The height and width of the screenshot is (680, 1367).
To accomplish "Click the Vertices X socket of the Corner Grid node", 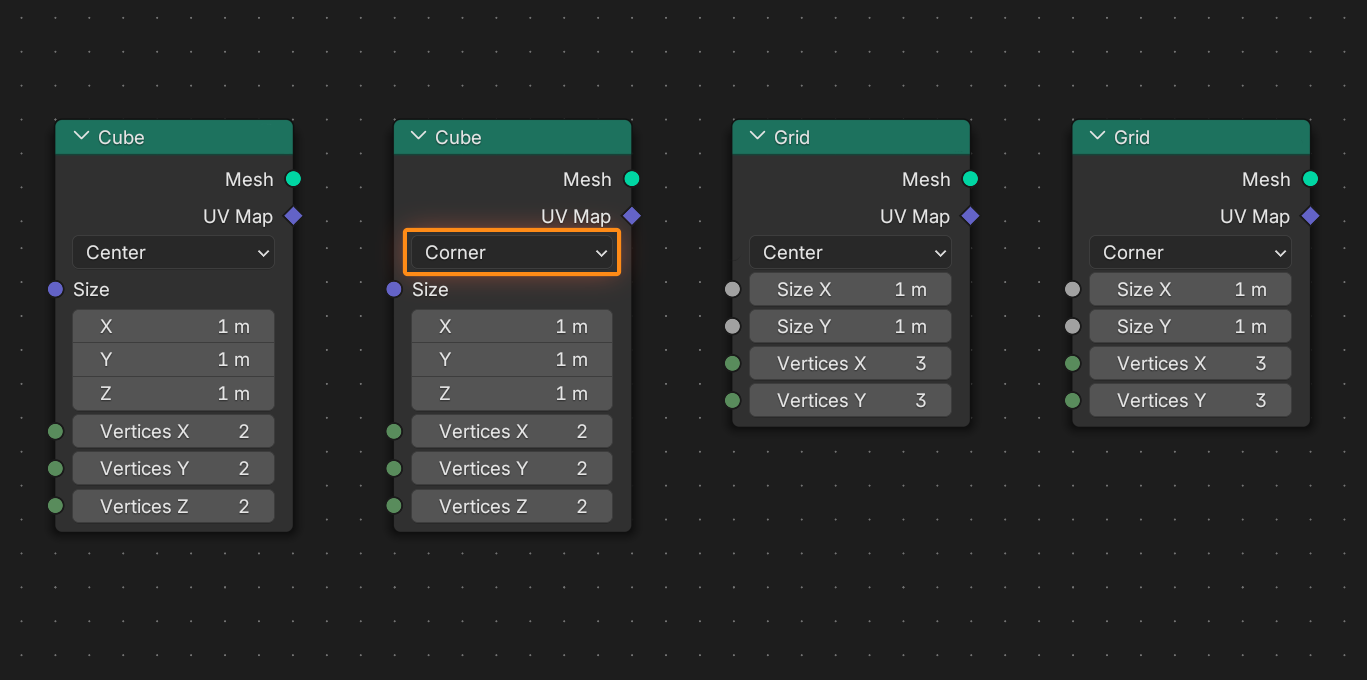I will (x=1073, y=364).
